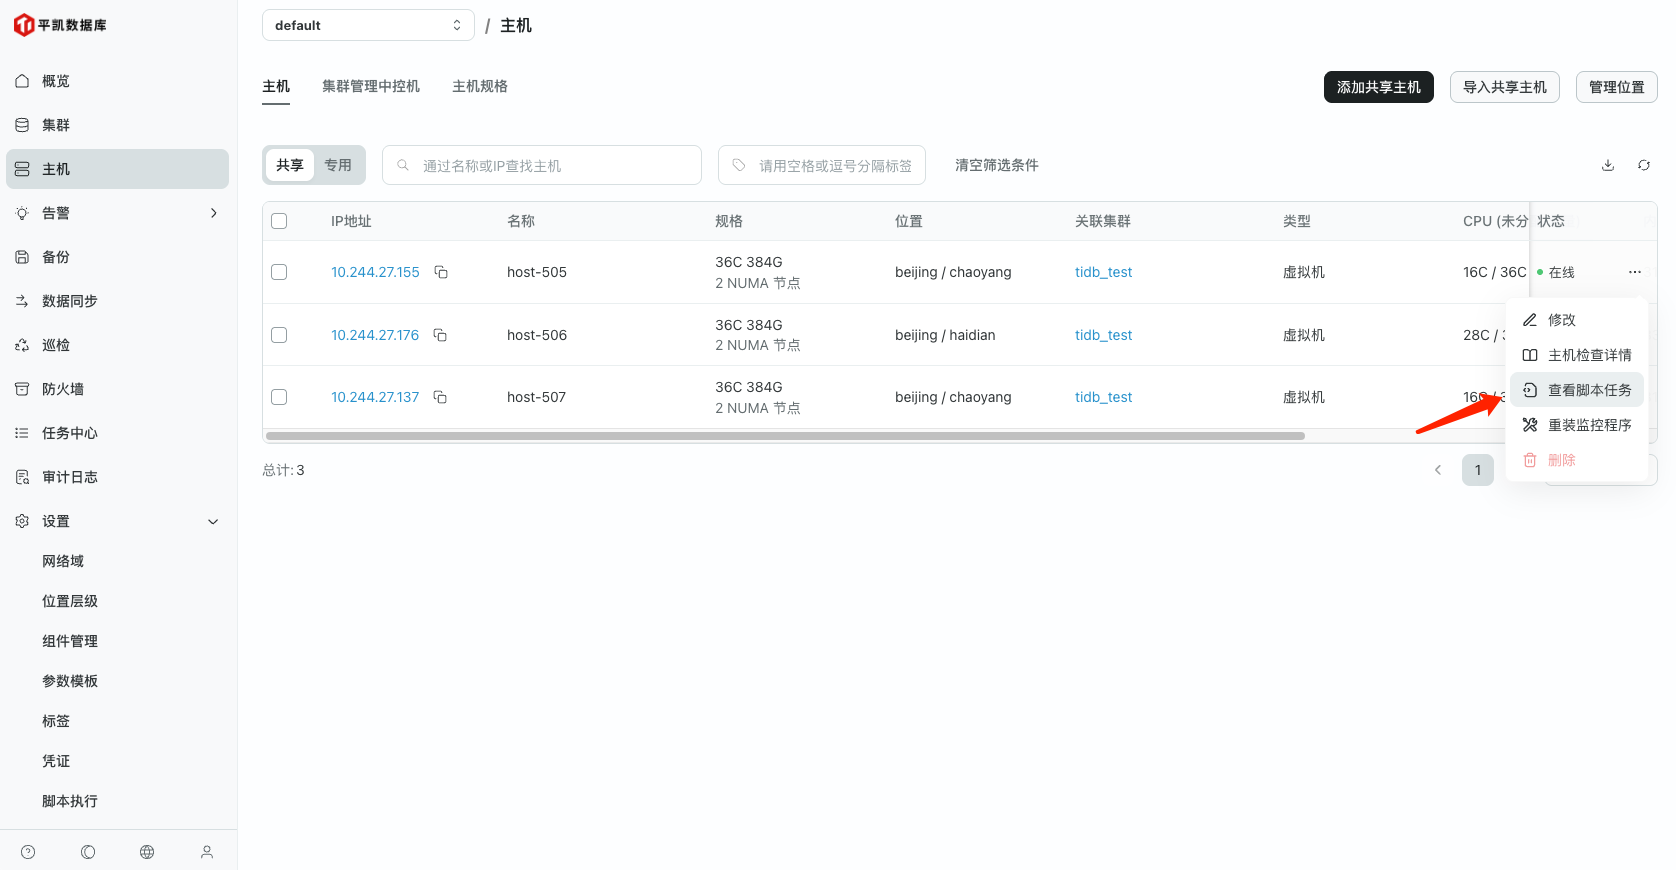The image size is (1676, 870).
Task: Open the language globe icon
Action: click(x=147, y=852)
